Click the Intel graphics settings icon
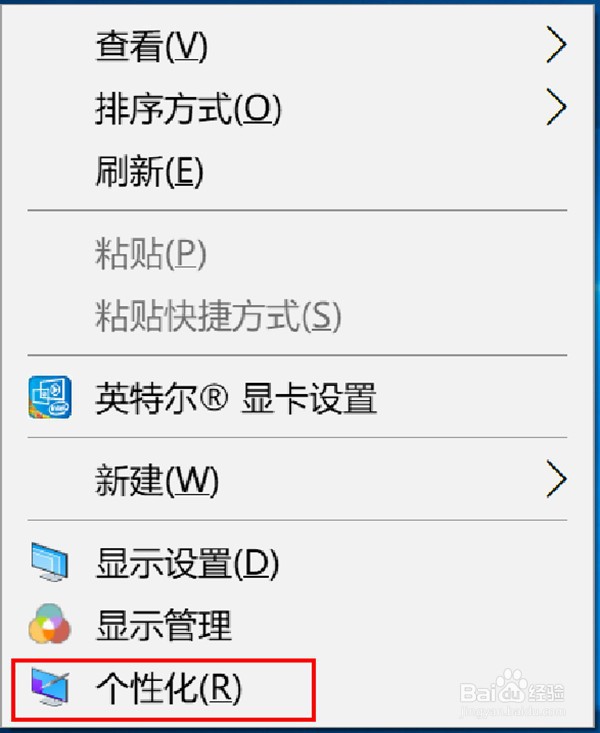Image resolution: width=600 pixels, height=733 pixels. (50, 397)
